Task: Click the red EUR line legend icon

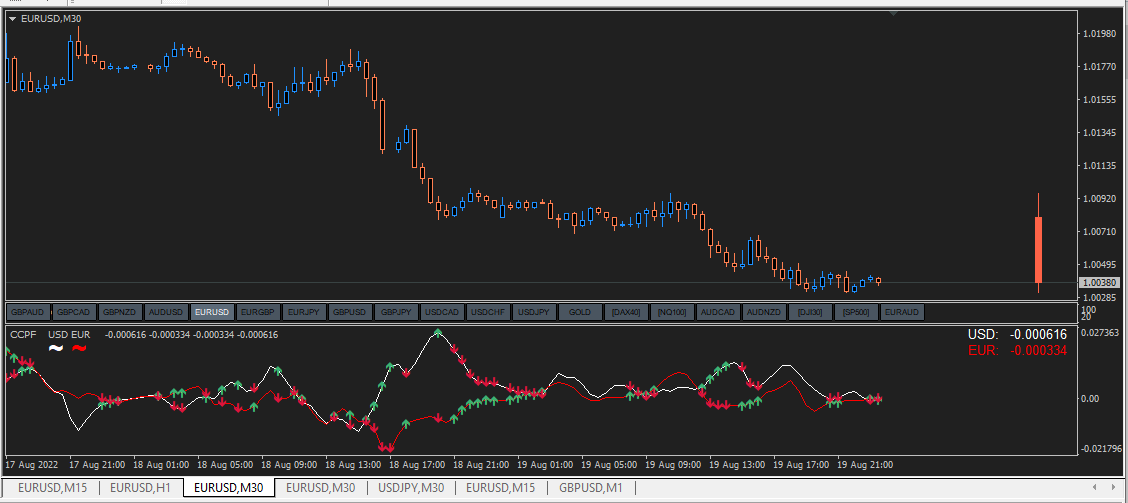Action: tap(79, 349)
